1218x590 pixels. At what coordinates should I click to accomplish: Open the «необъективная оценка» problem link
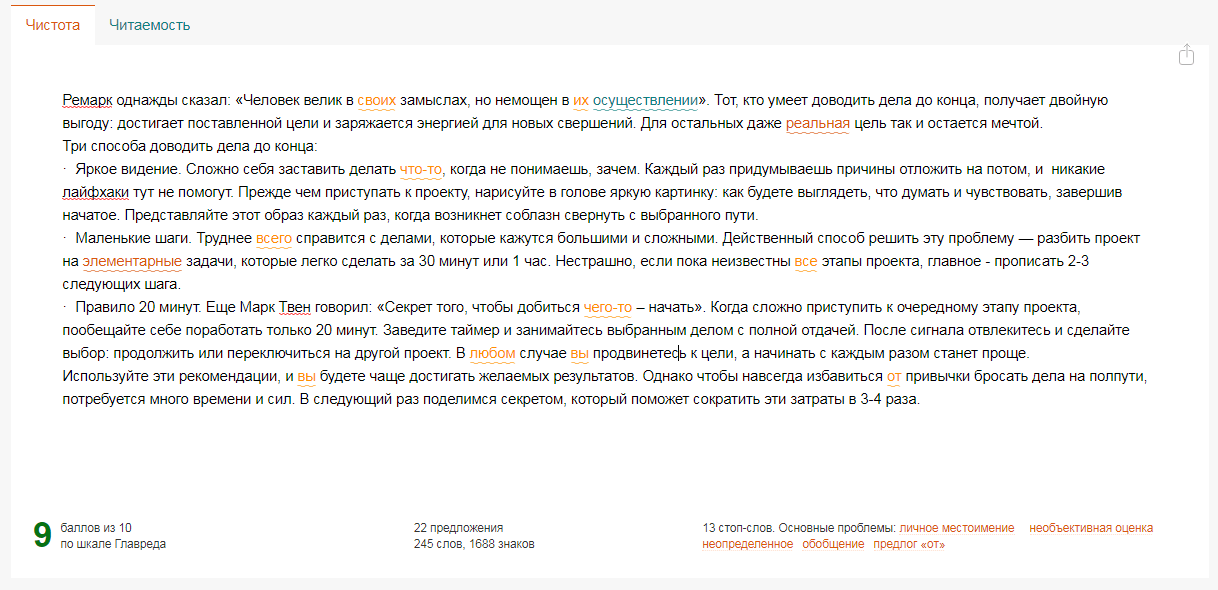(x=1091, y=528)
